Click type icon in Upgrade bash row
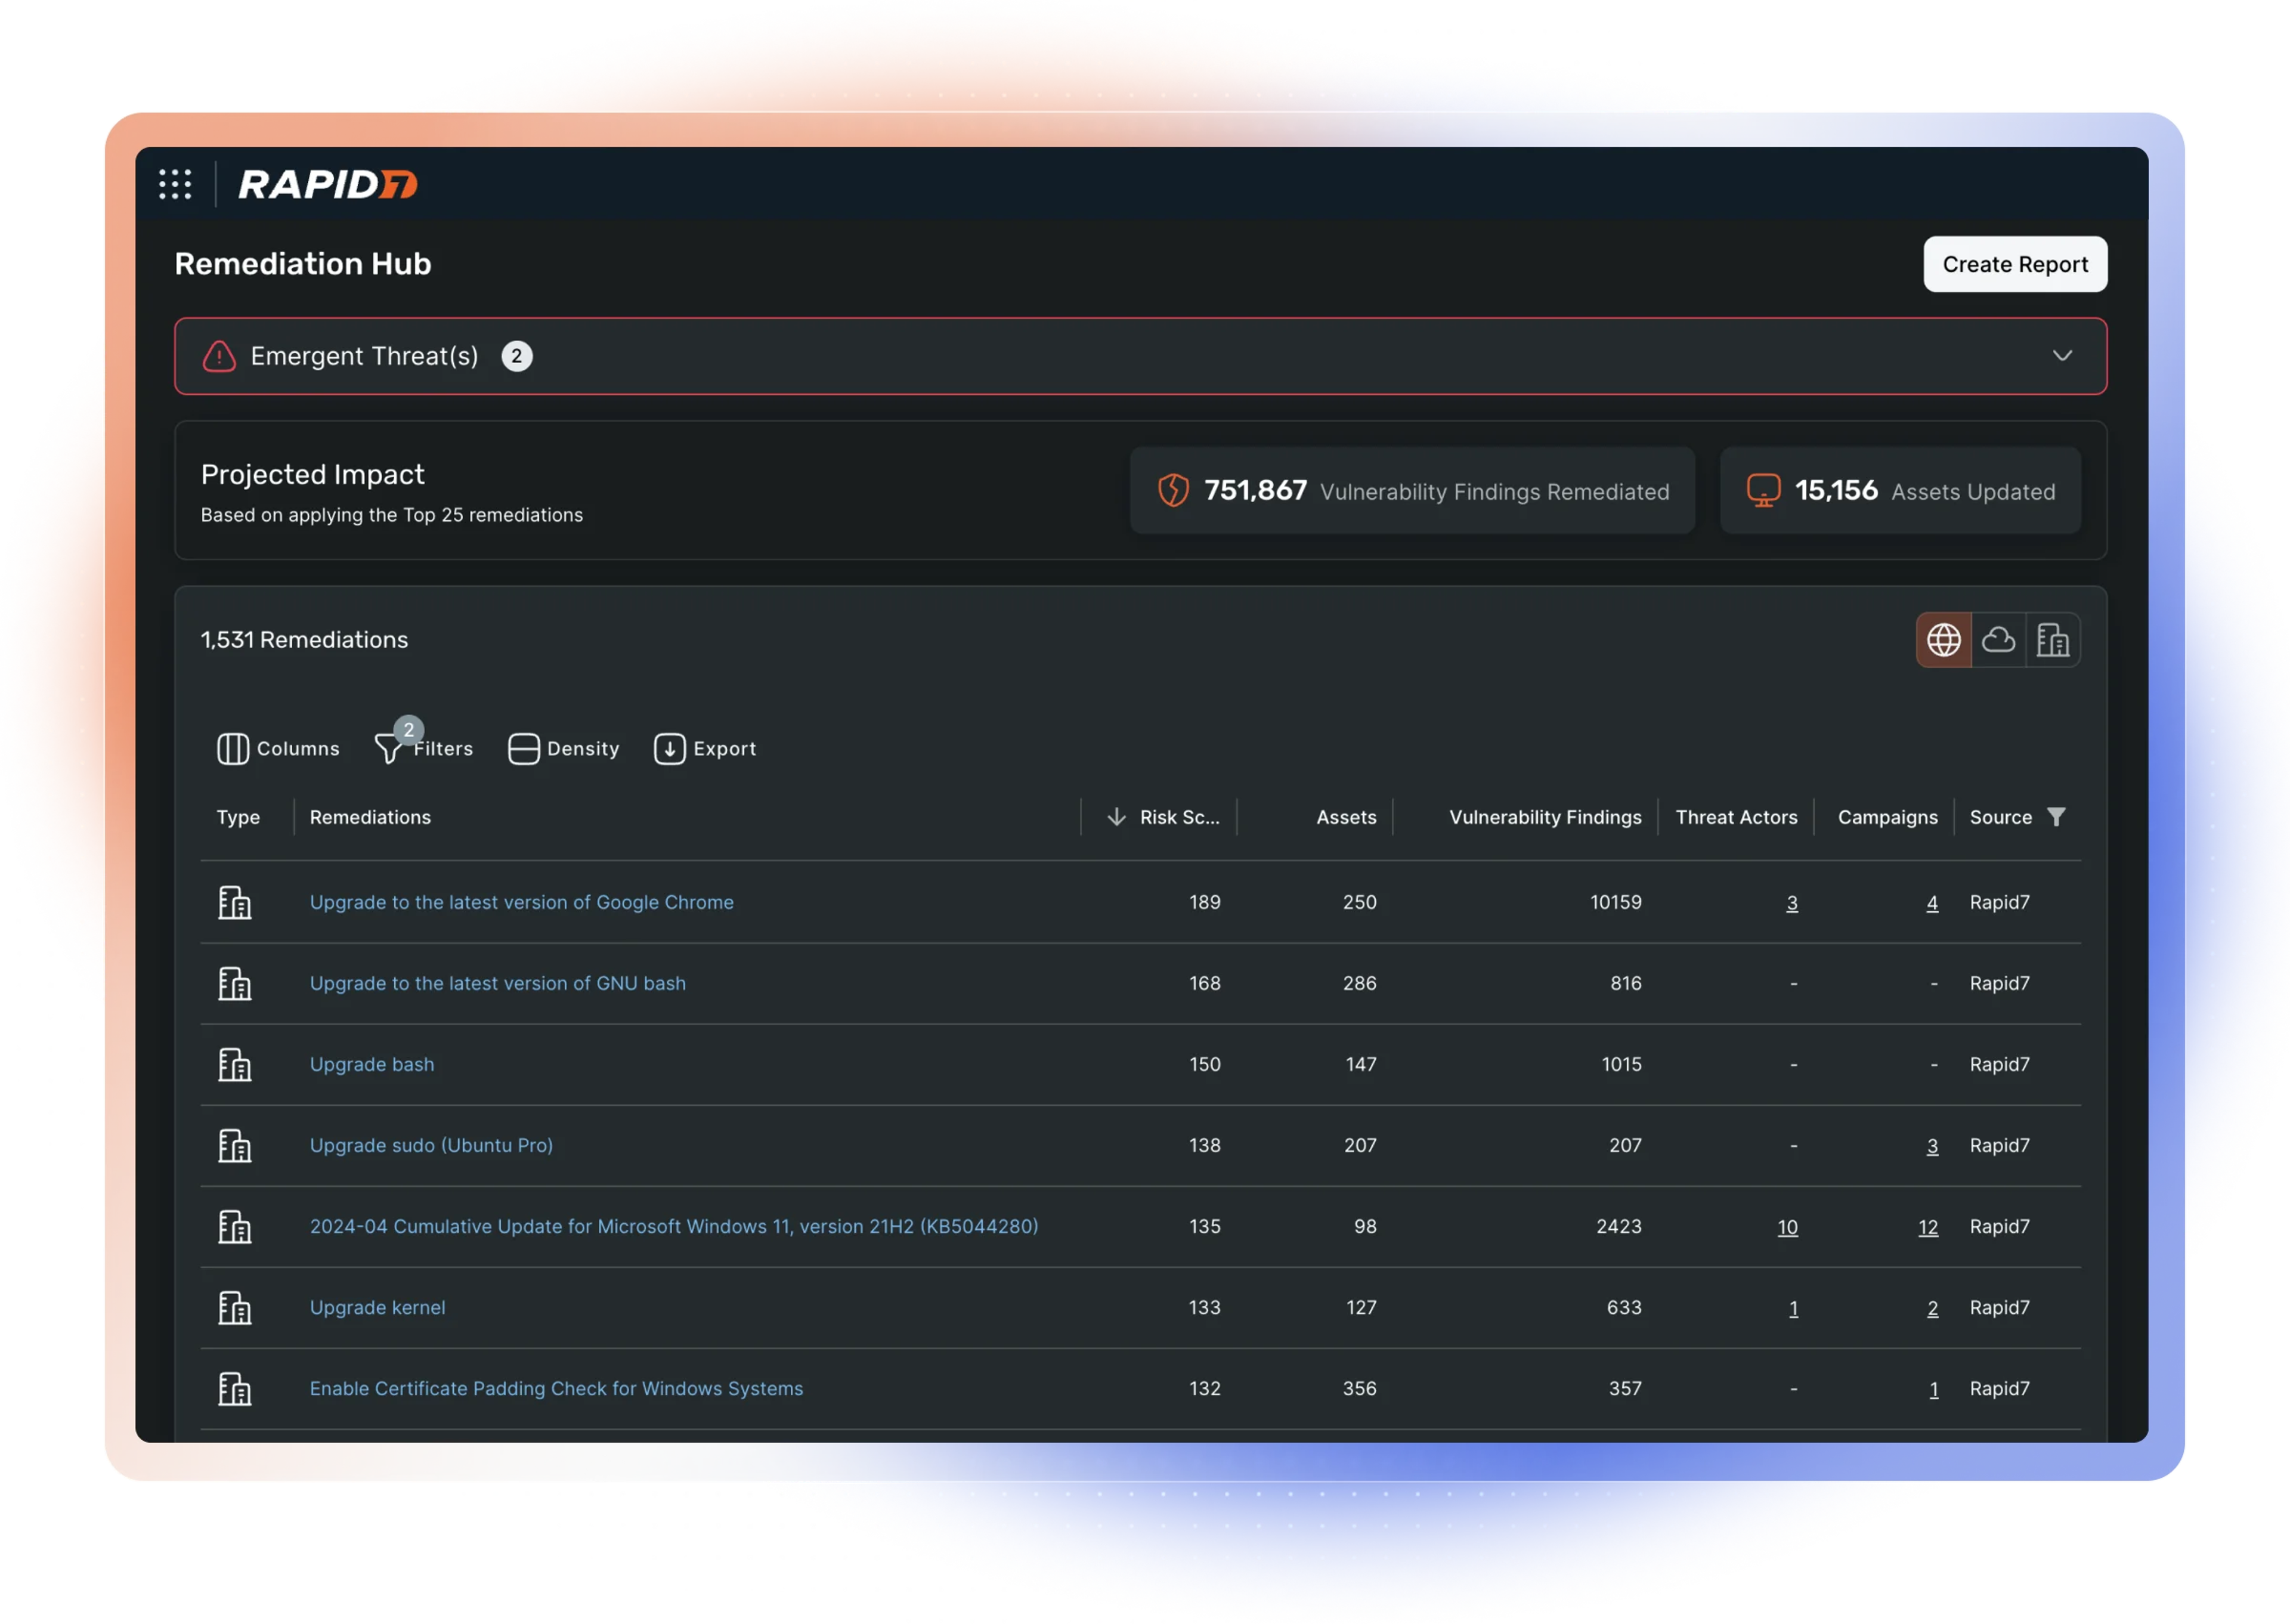Image resolution: width=2290 pixels, height=1624 pixels. (x=235, y=1064)
